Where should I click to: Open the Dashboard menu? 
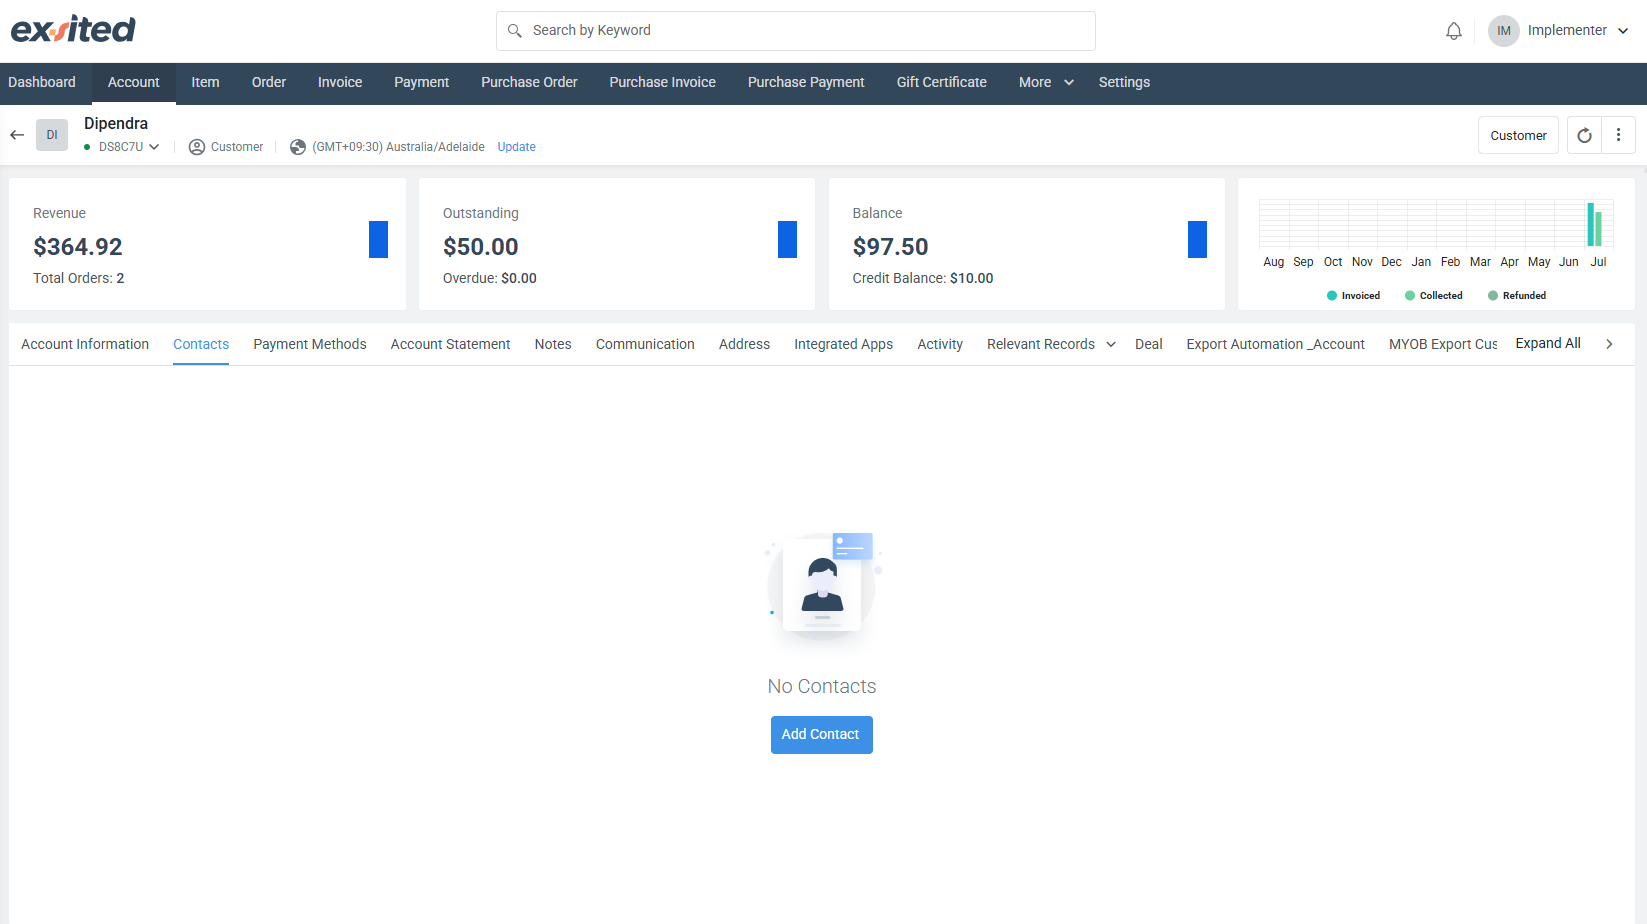tap(42, 83)
